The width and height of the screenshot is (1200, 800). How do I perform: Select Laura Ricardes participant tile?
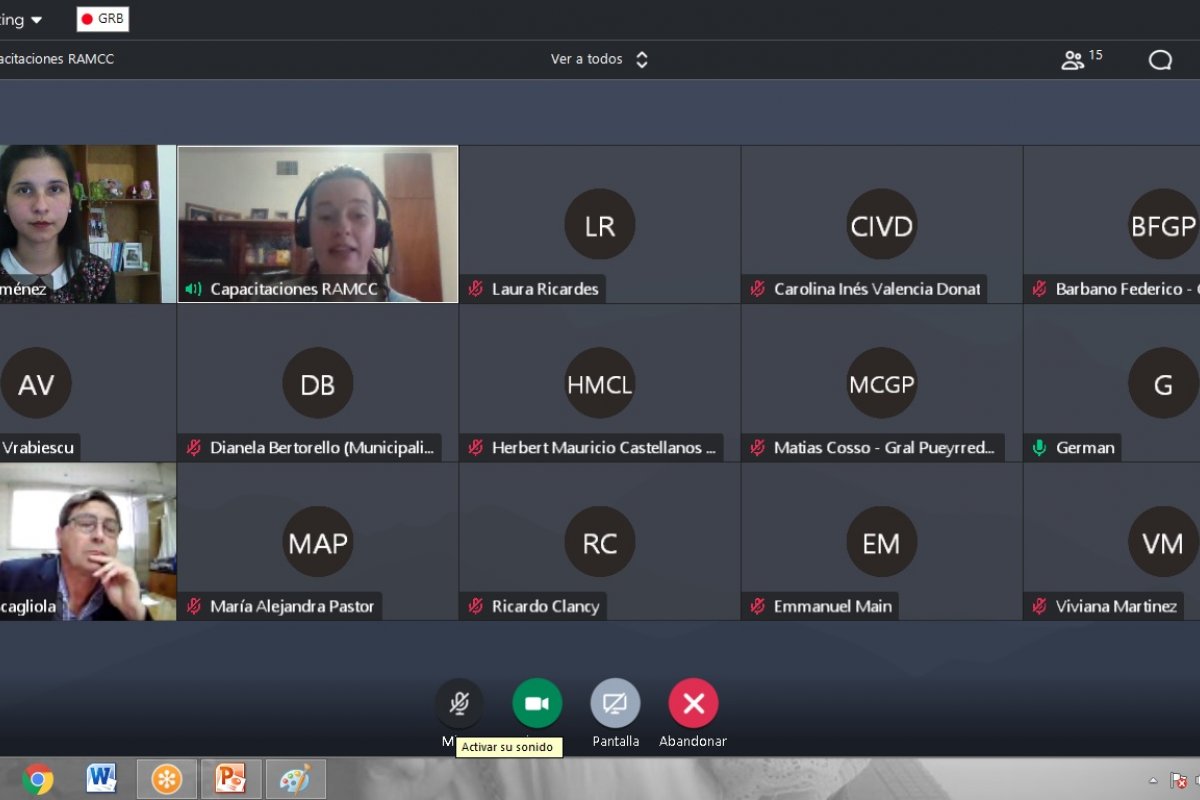[599, 224]
